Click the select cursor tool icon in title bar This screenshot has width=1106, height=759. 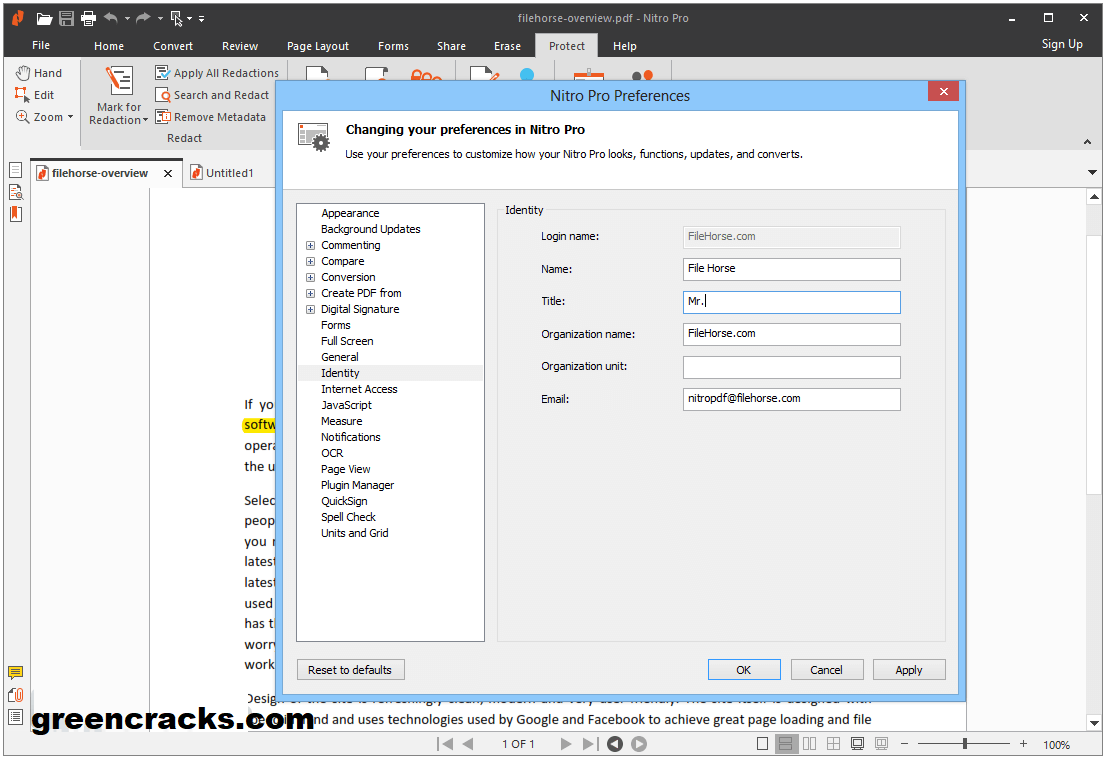coord(176,18)
